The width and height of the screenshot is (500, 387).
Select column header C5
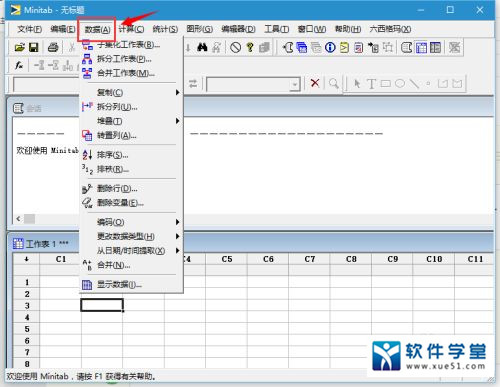tap(227, 259)
